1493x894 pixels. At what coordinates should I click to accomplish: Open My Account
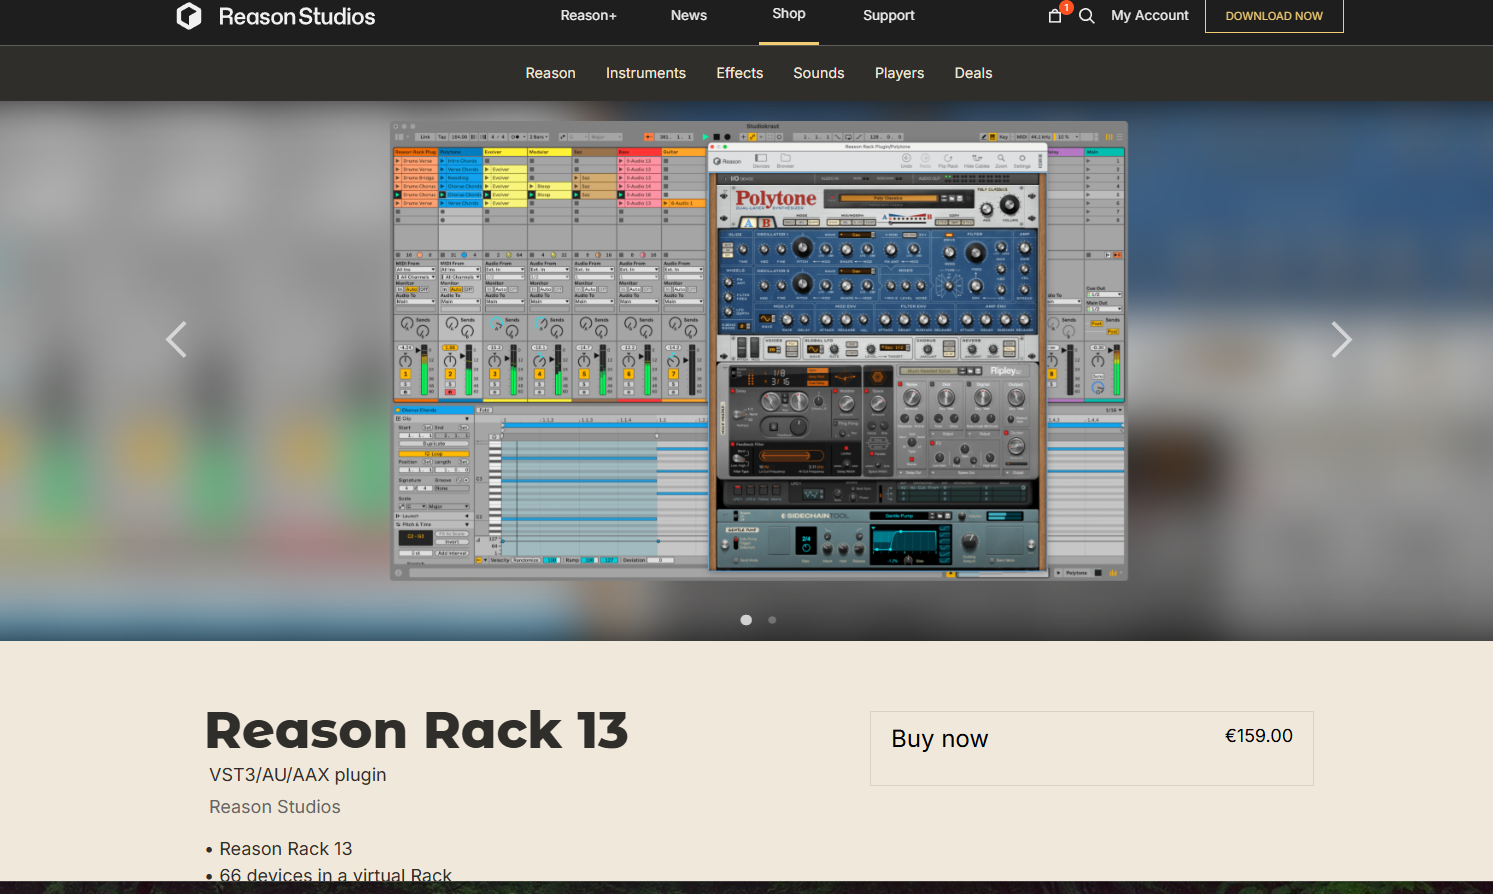click(x=1150, y=15)
